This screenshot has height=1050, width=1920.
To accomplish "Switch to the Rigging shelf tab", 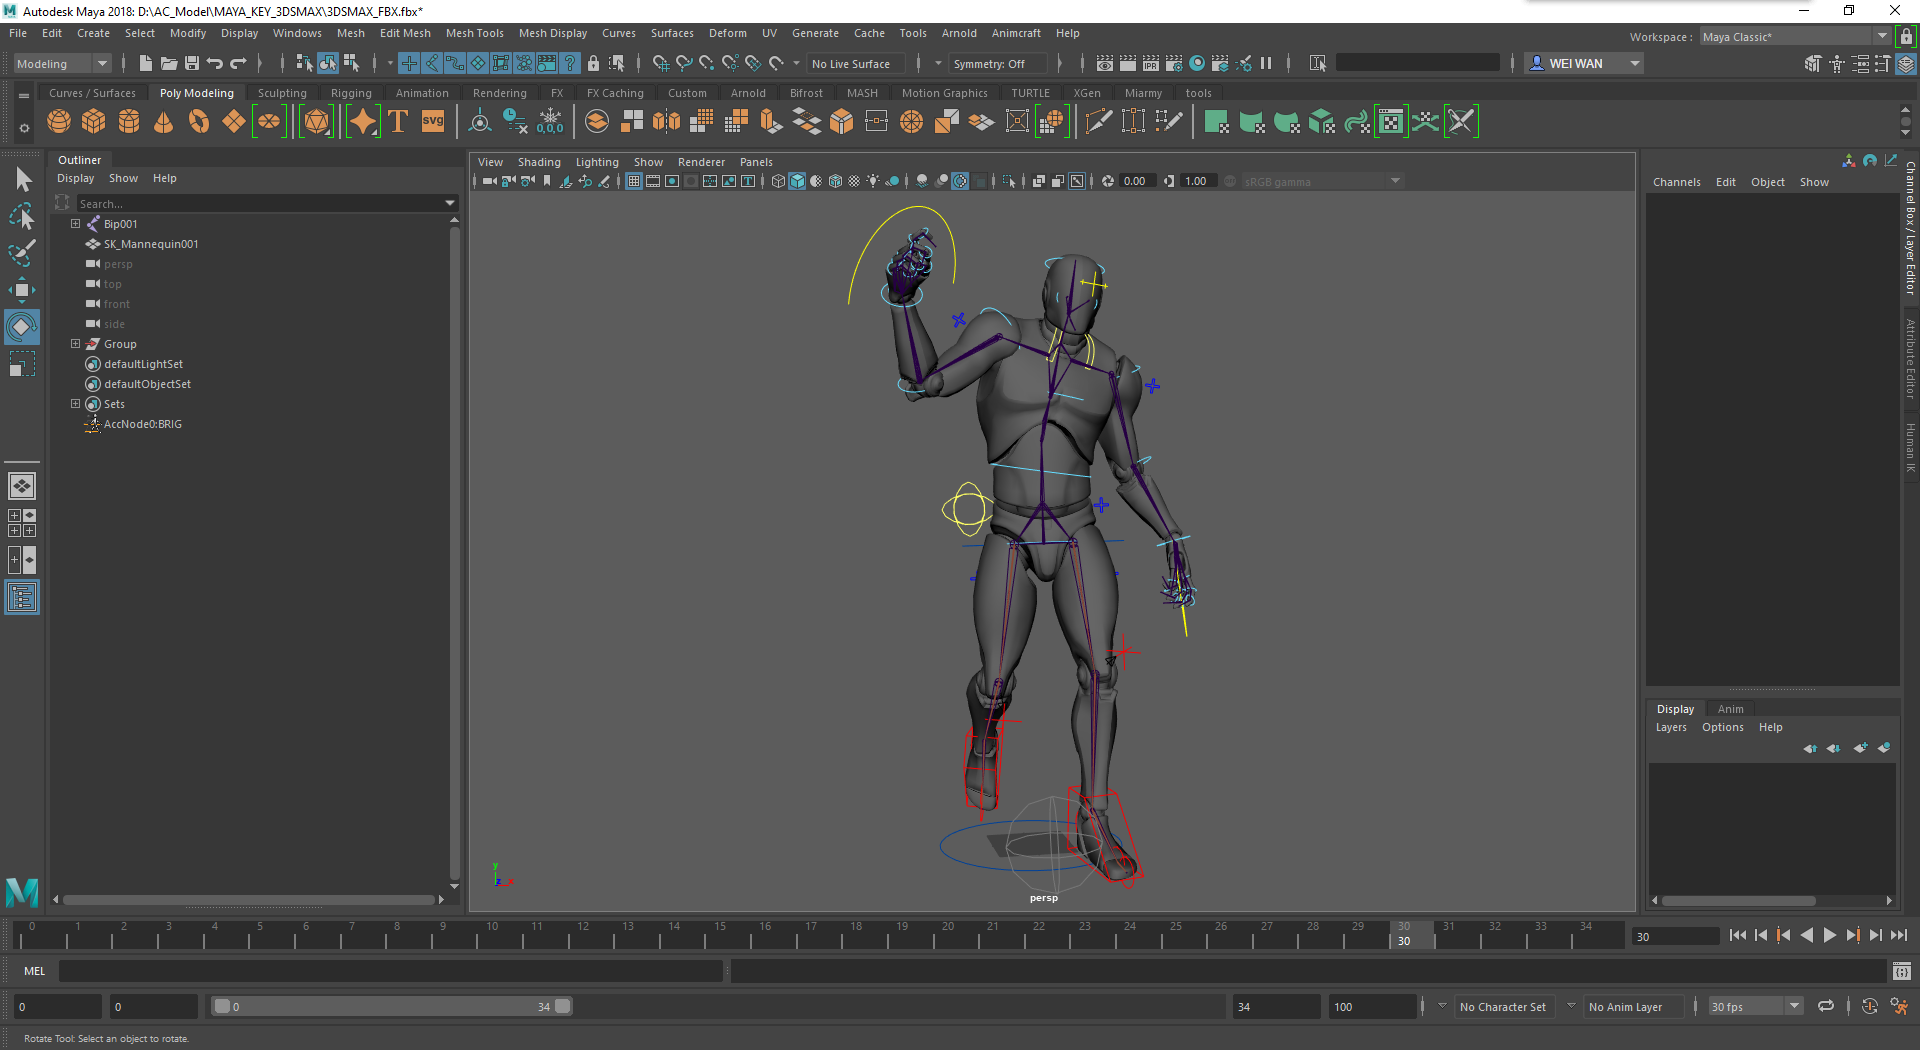I will tap(351, 93).
